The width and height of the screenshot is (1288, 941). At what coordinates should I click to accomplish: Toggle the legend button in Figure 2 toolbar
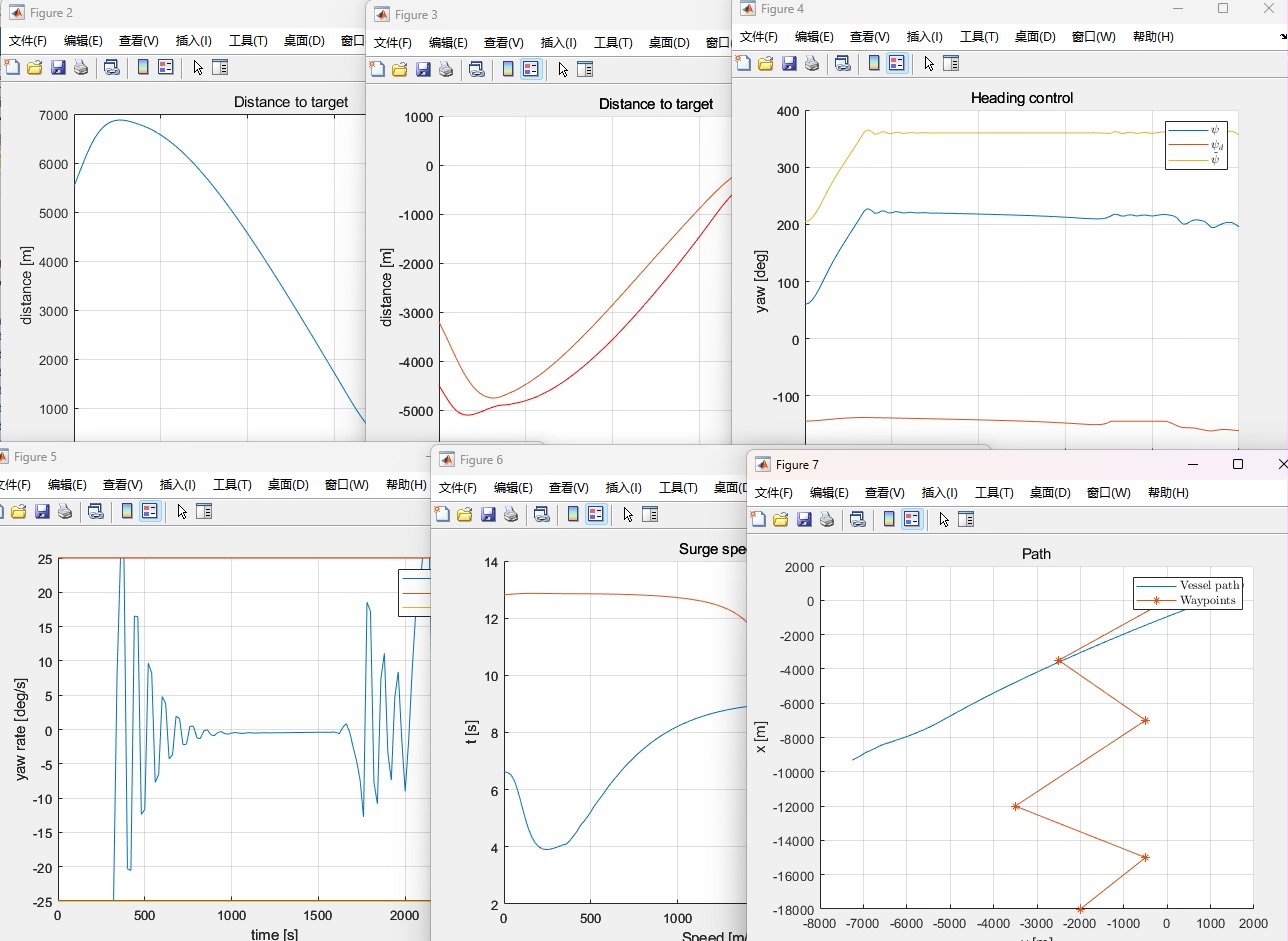[166, 67]
